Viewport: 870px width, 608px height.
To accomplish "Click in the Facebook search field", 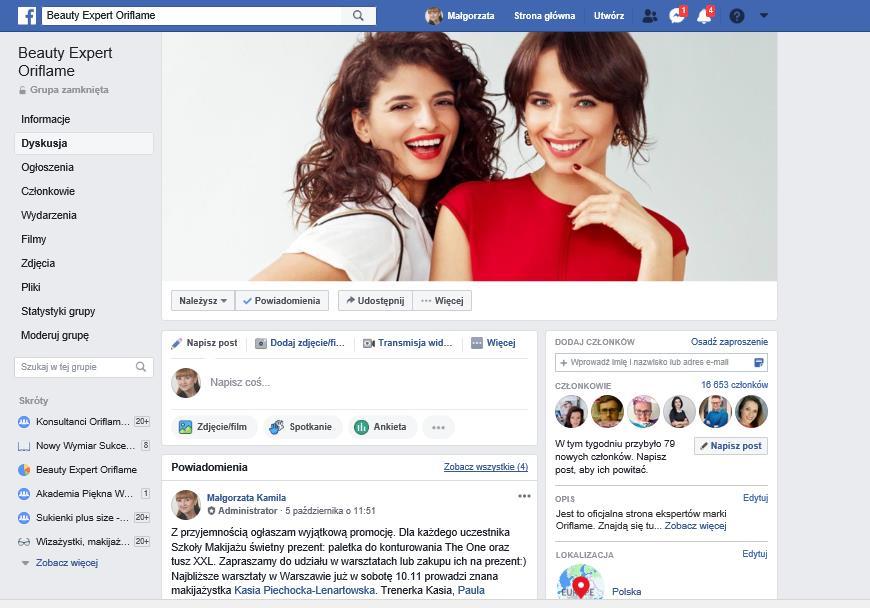I will point(192,16).
